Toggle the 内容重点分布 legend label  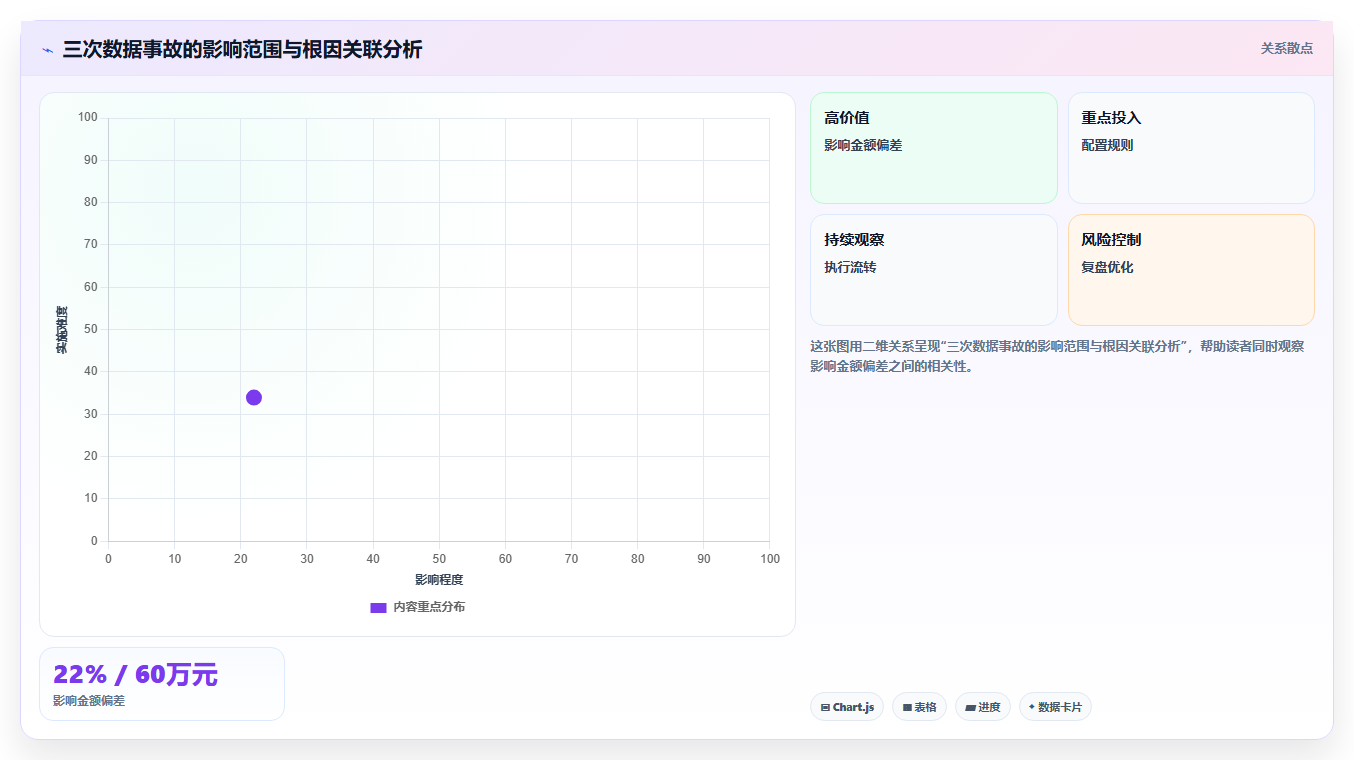[429, 607]
